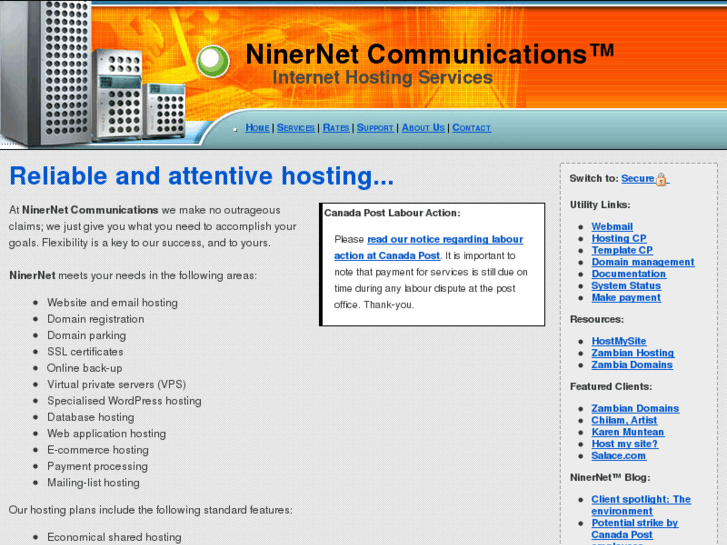Click the E-commerce hosting list item
This screenshot has height=545, width=727.
pos(98,450)
